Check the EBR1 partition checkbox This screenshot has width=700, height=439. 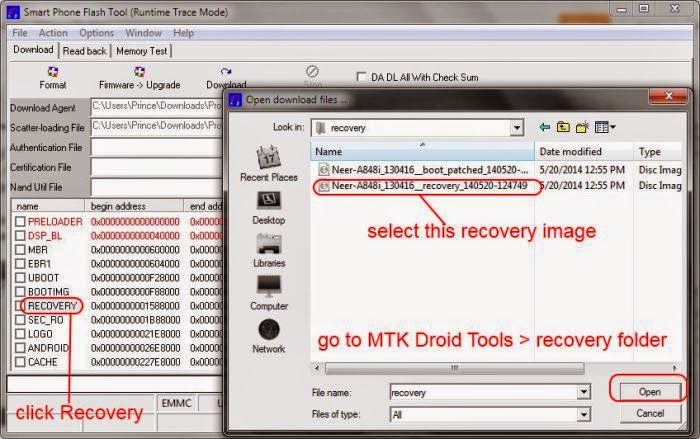pyautogui.click(x=20, y=263)
